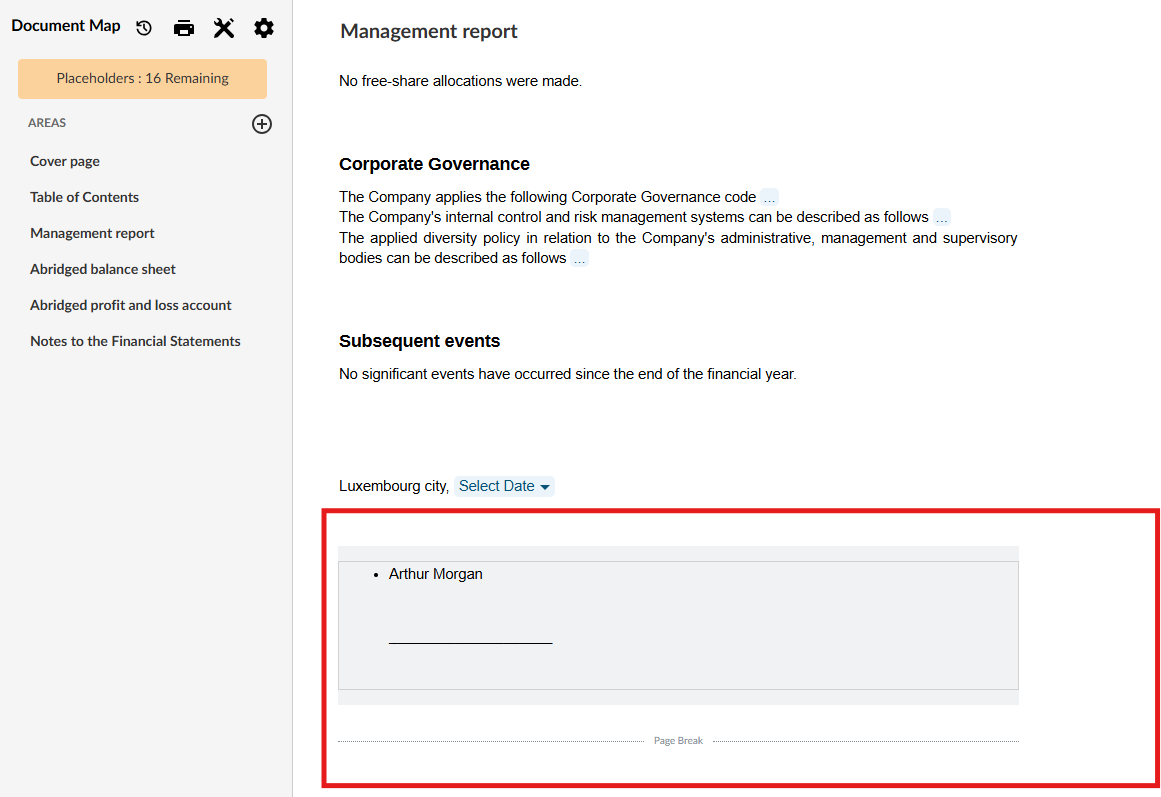Screen dimensions: 1161x797
Task: Open Abridged profit and loss account
Action: point(131,305)
